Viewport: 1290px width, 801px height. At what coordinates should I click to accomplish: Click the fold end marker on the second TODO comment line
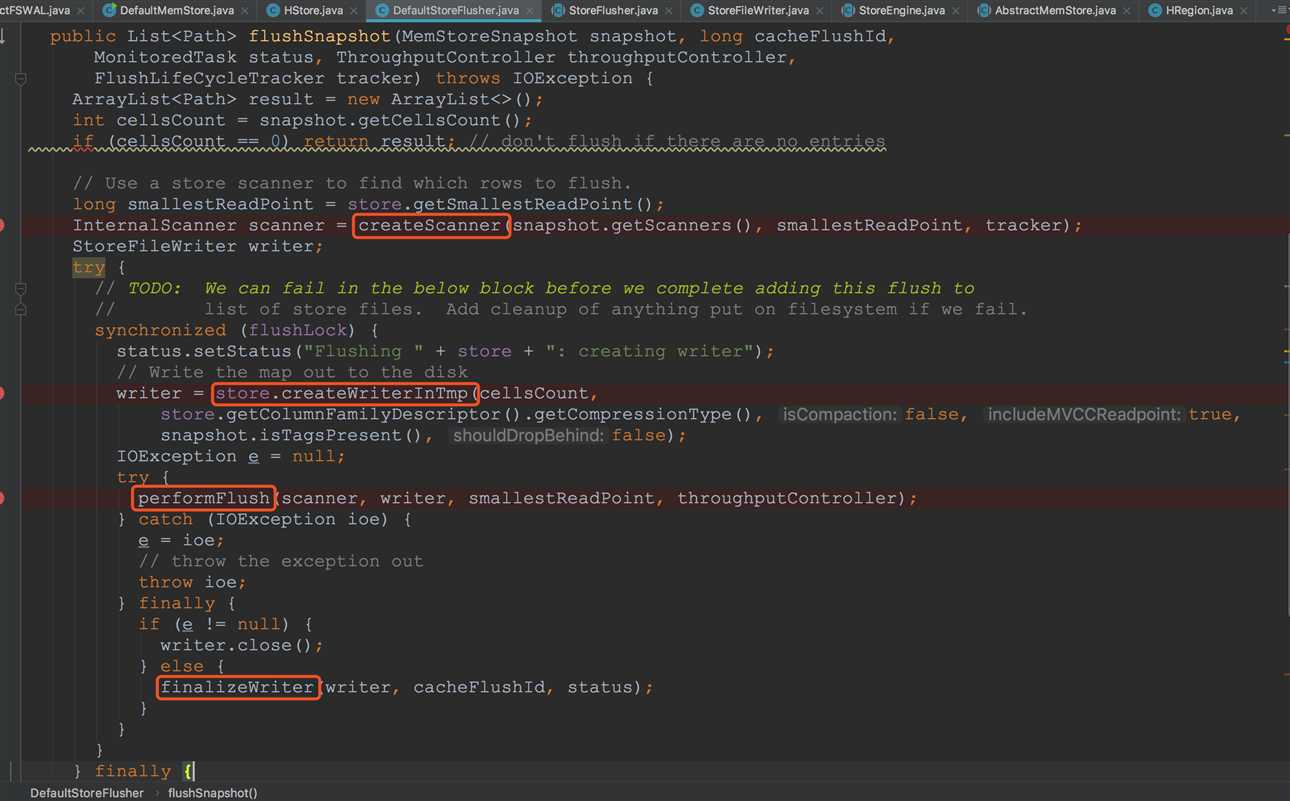click(x=20, y=309)
